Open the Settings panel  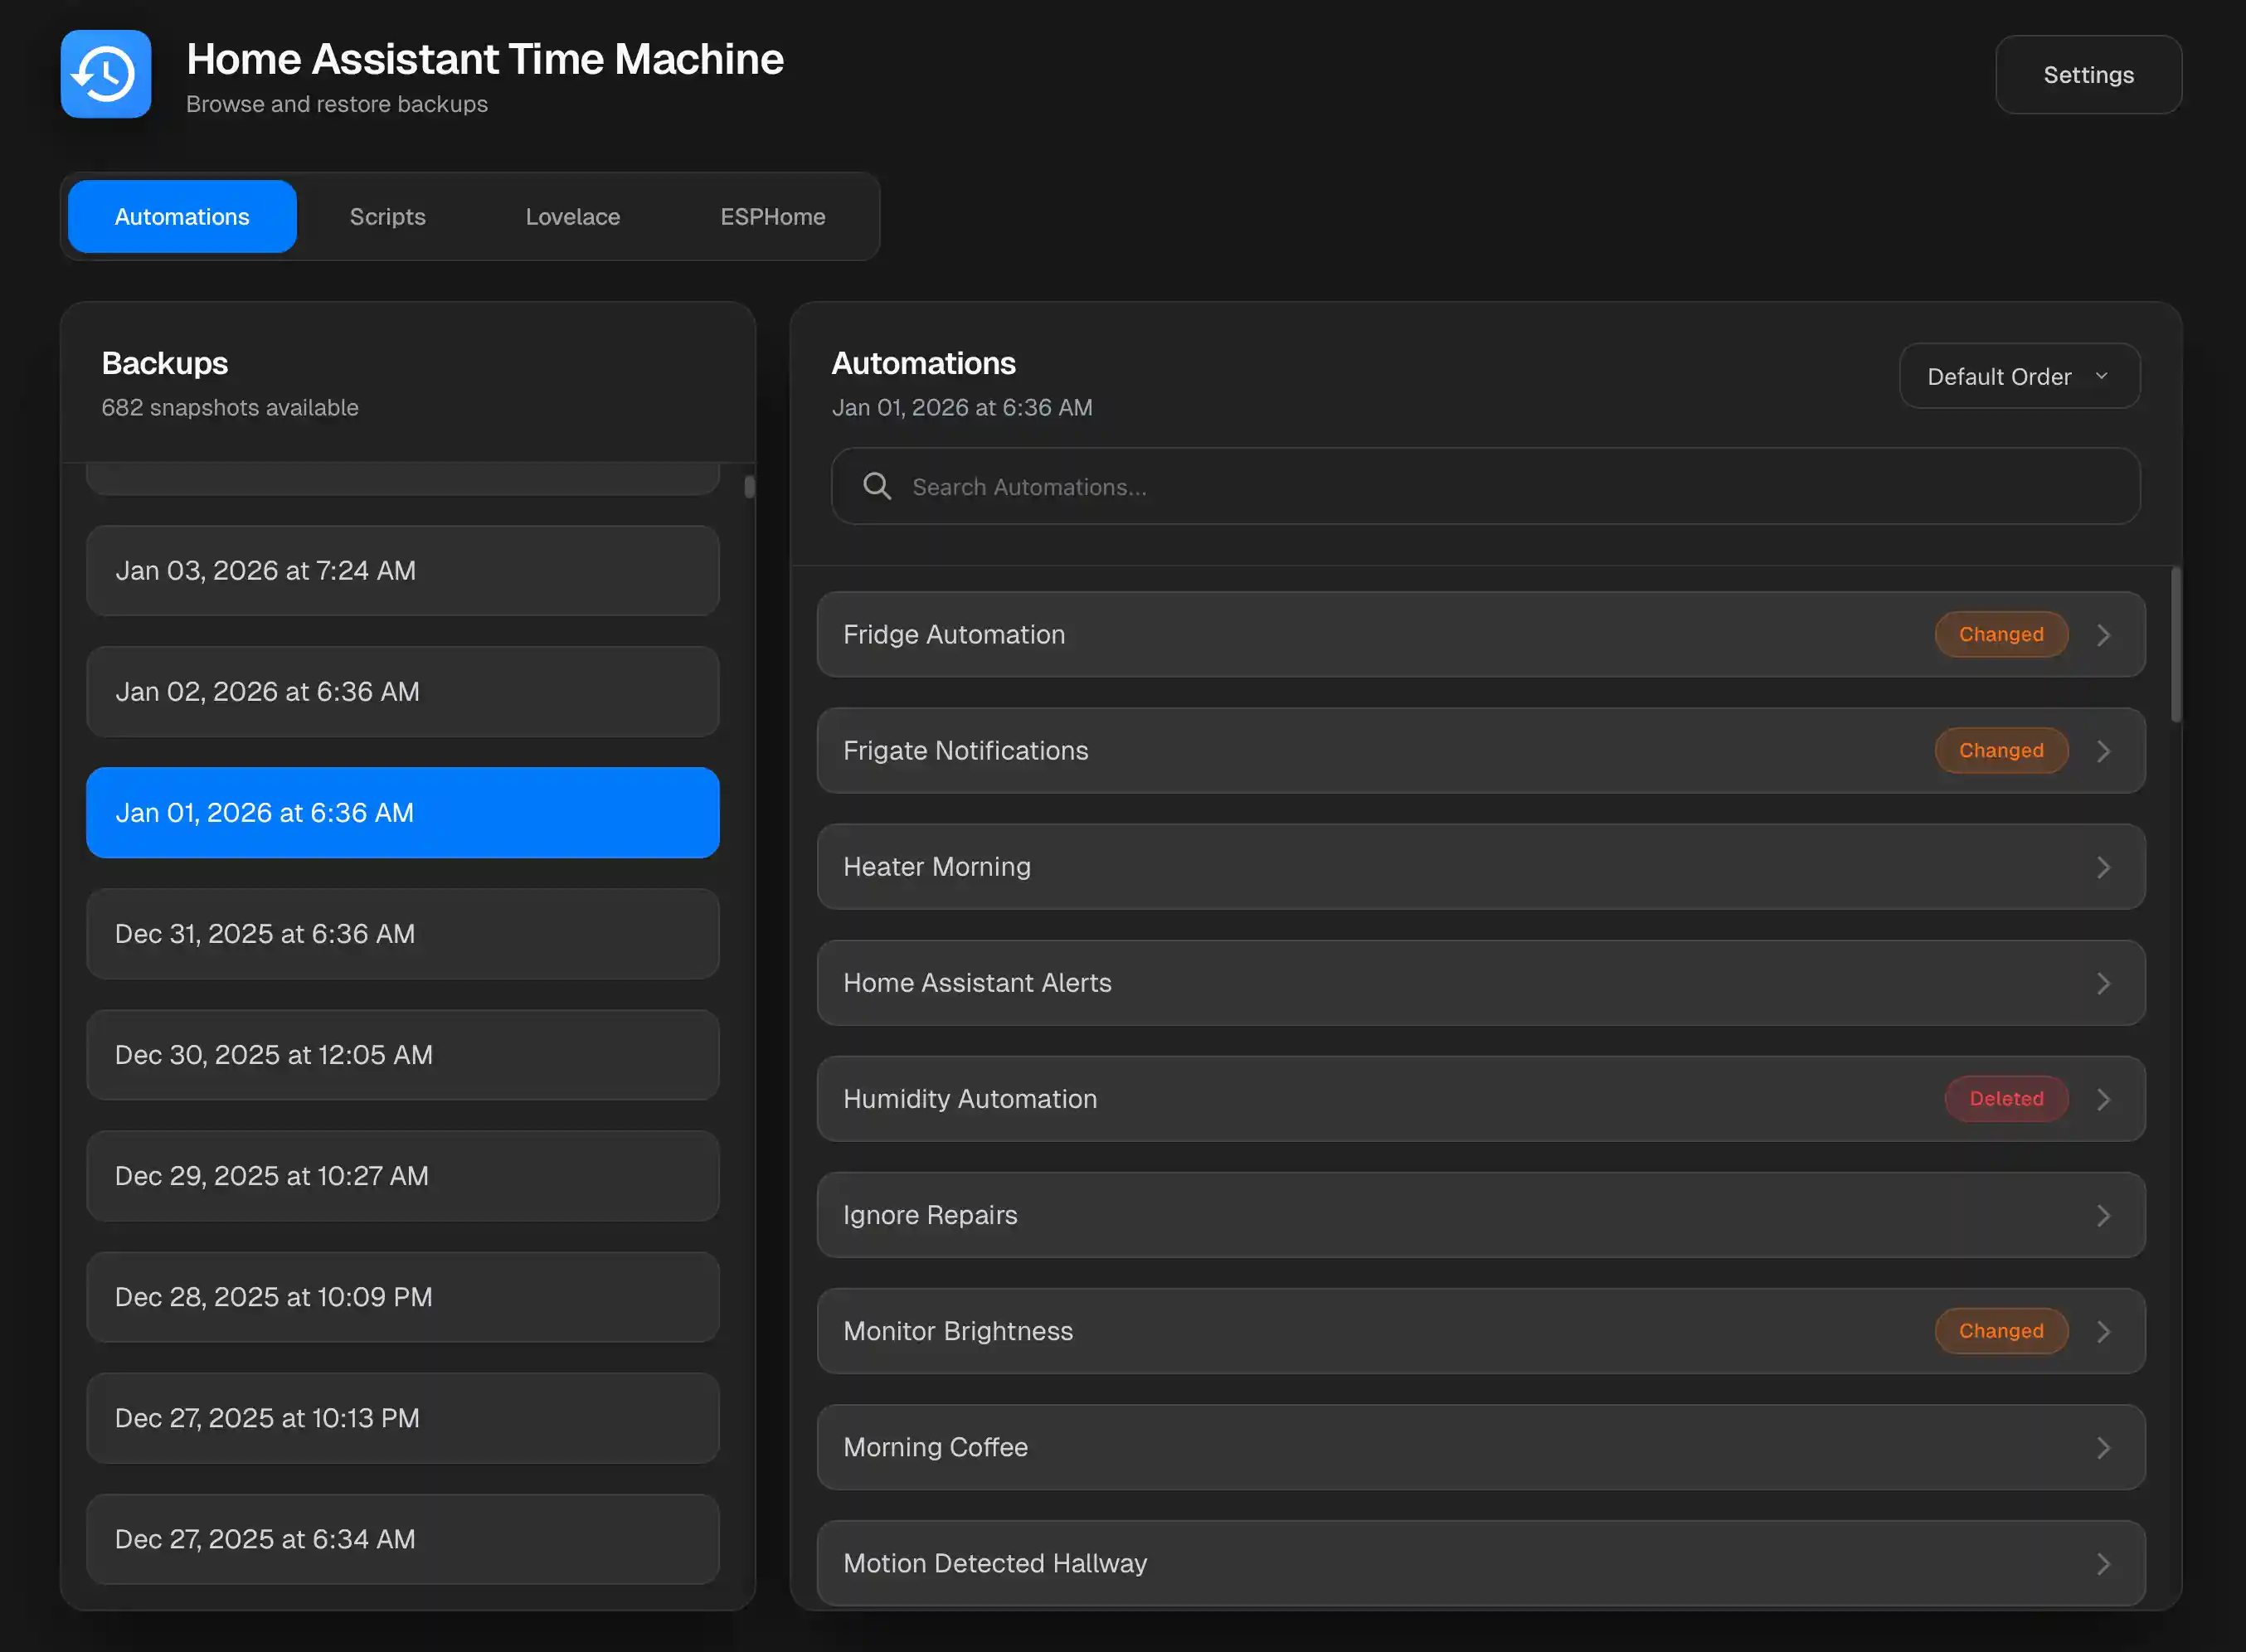(2088, 74)
